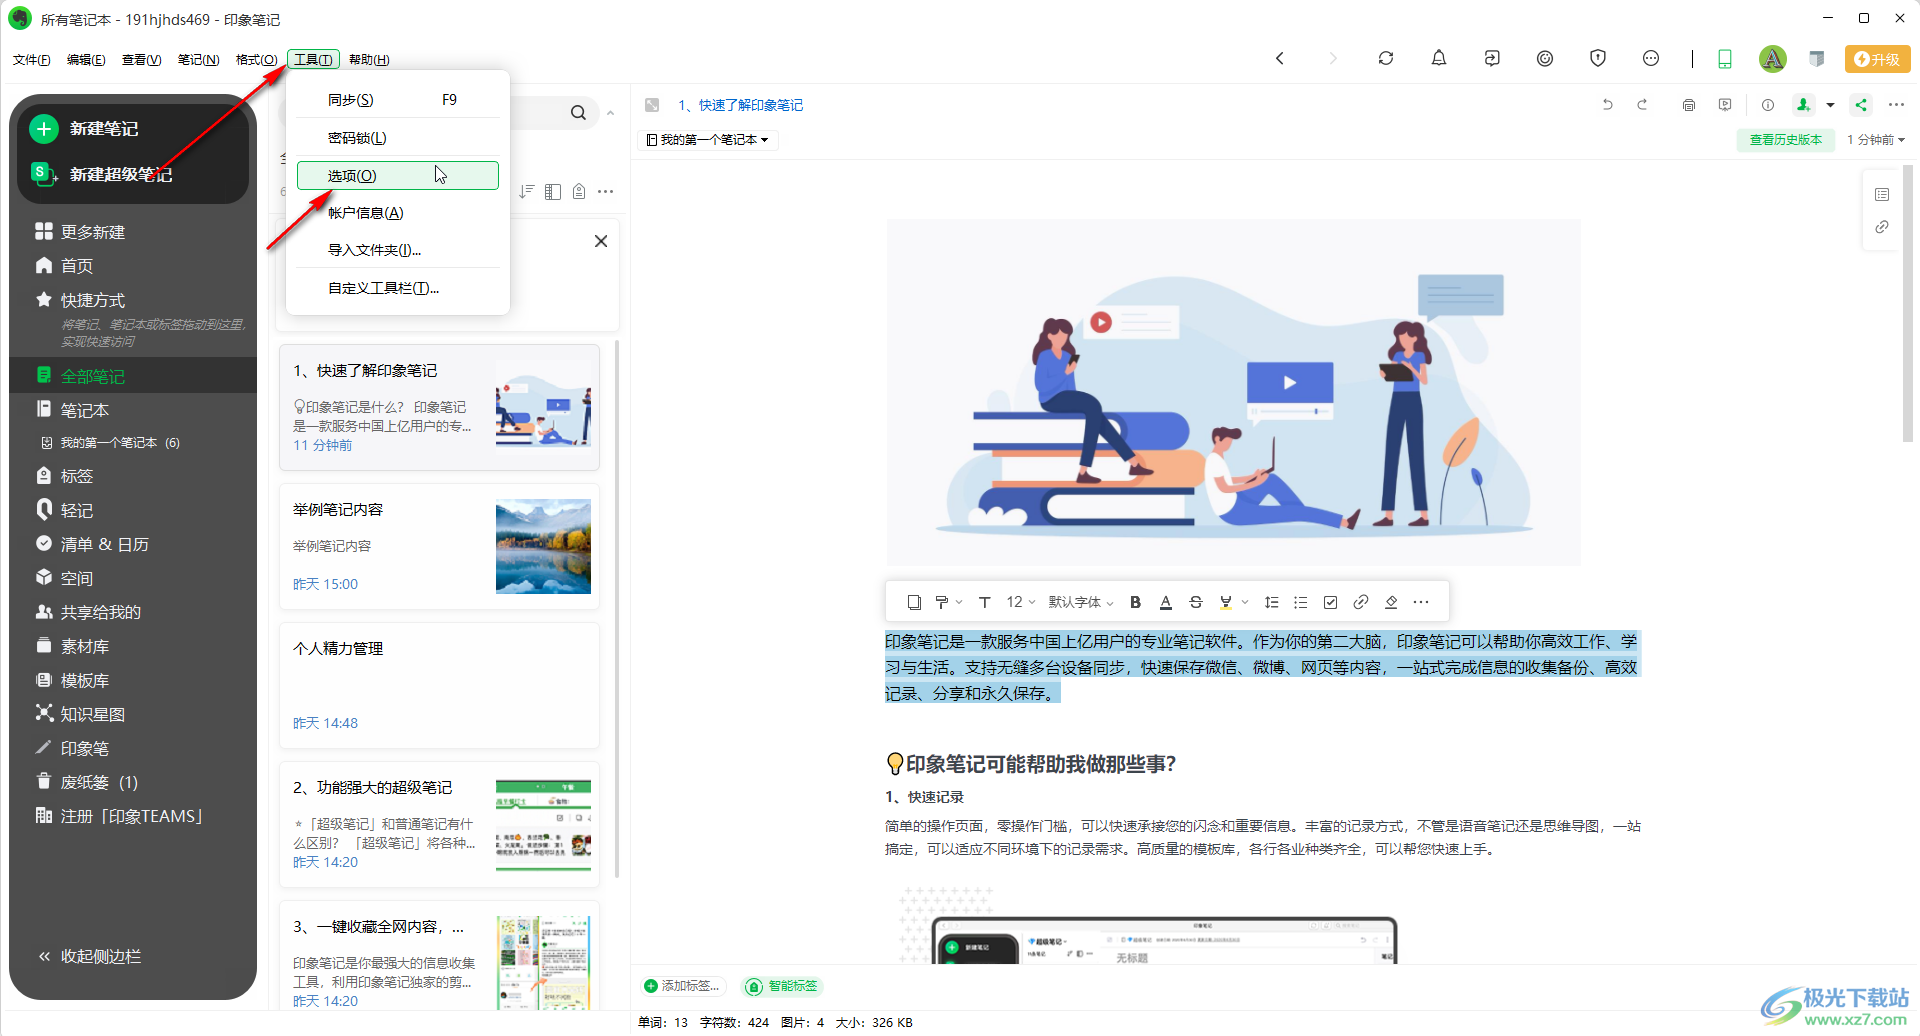Click the undo arrow in note header
The image size is (1920, 1036).
(x=1607, y=104)
